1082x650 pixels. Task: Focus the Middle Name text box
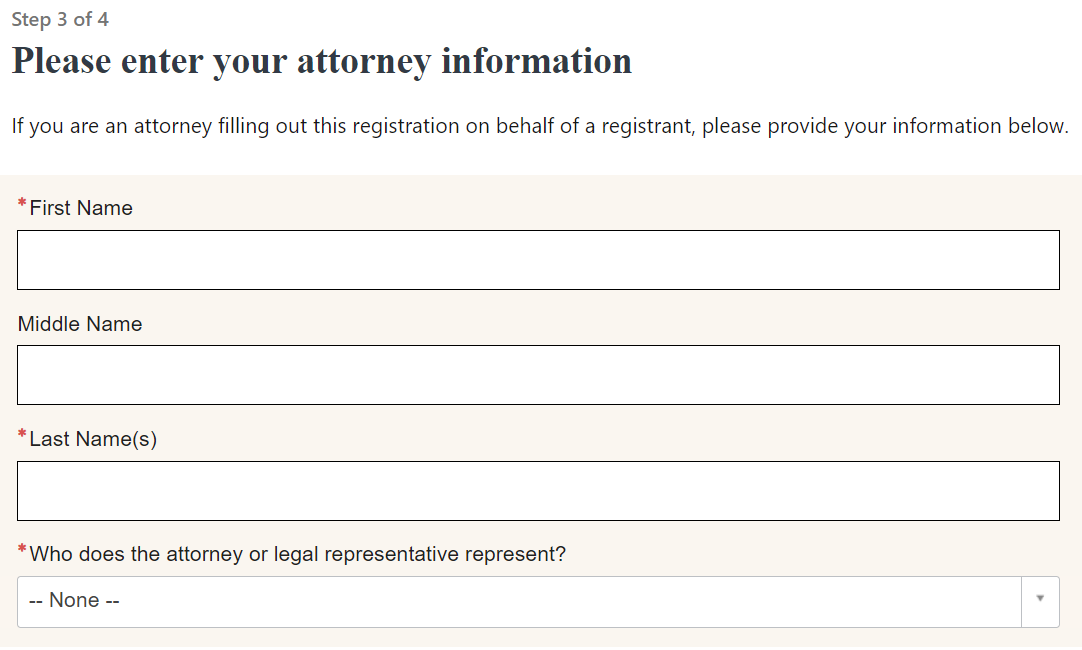point(538,375)
